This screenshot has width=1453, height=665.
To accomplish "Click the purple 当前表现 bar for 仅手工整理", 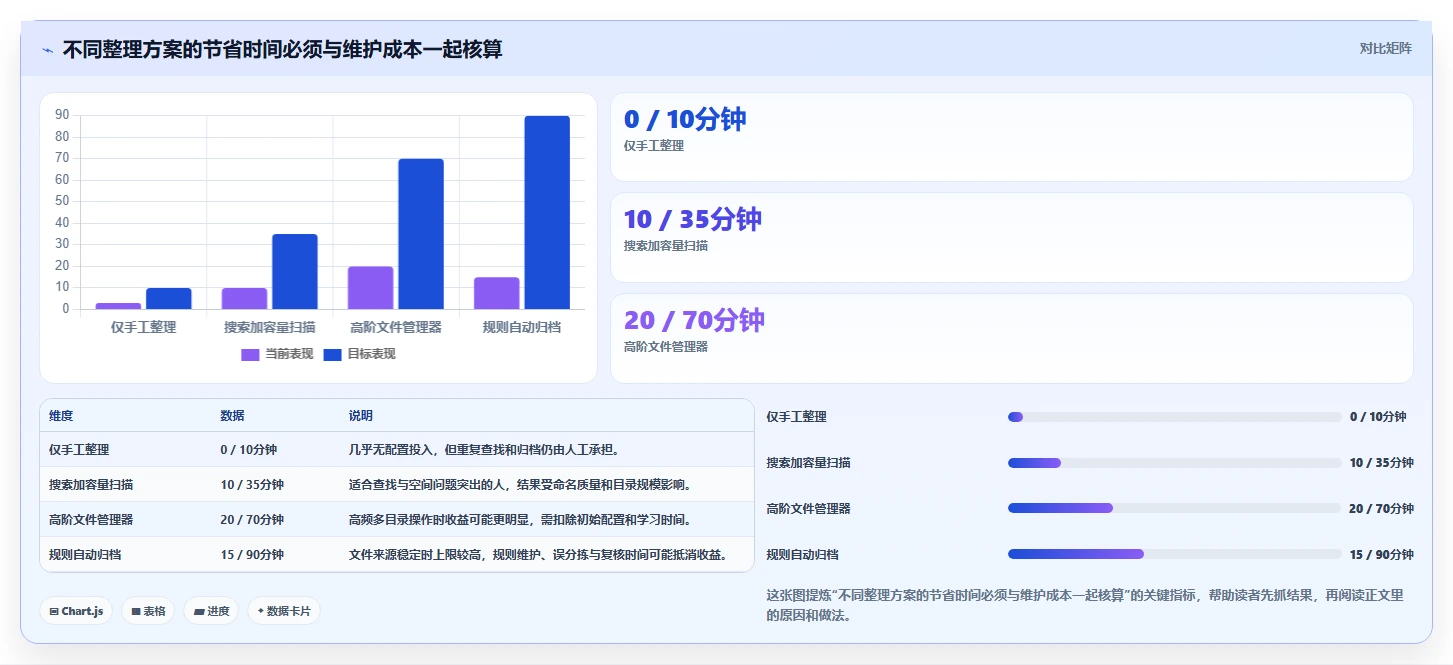I will tap(118, 306).
